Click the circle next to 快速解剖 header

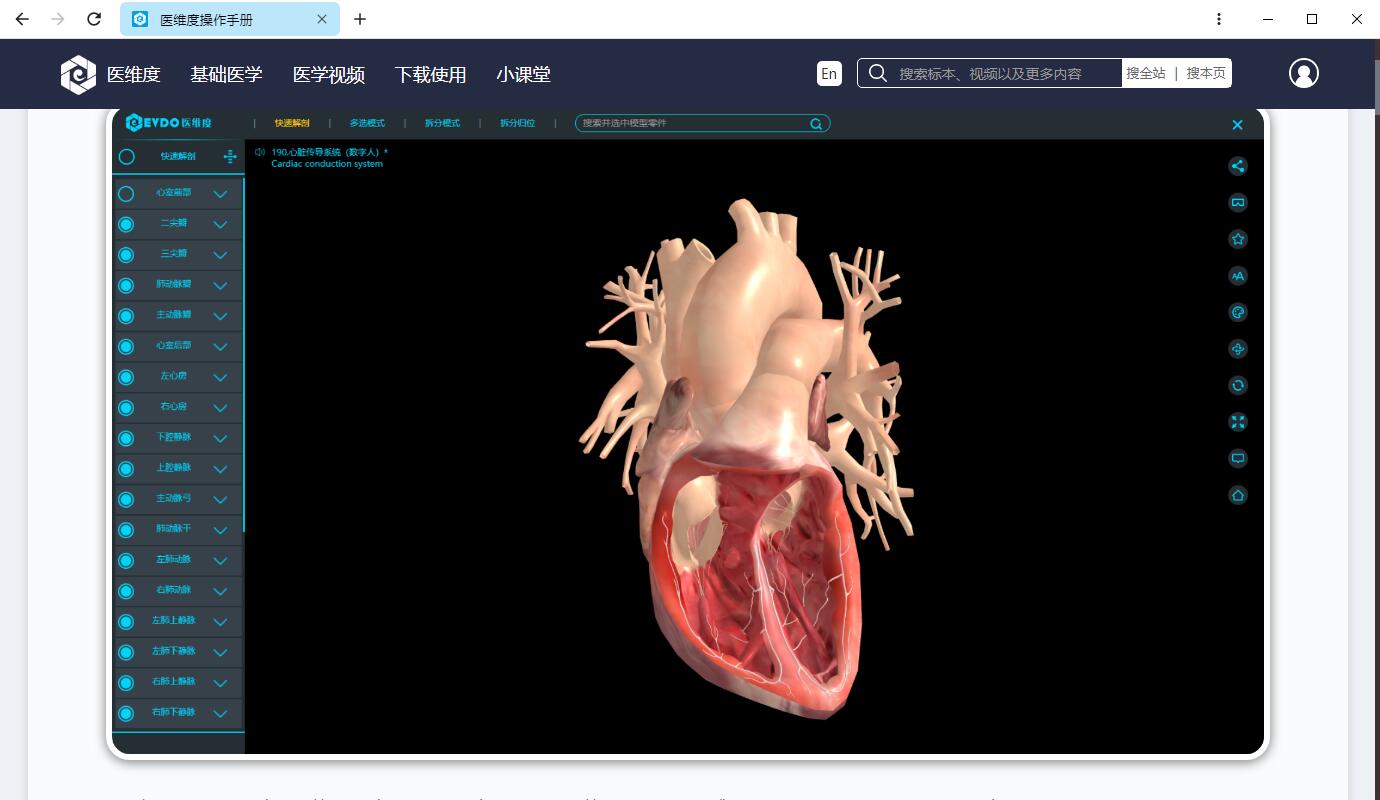(x=126, y=157)
